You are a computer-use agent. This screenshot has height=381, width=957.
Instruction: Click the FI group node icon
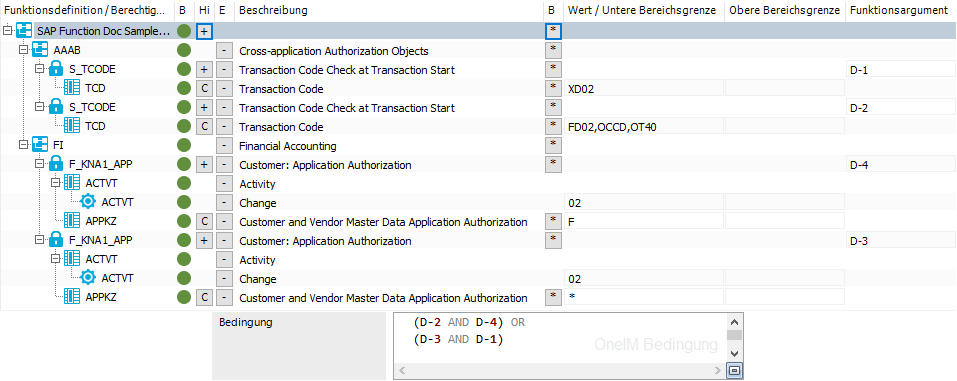coord(40,145)
